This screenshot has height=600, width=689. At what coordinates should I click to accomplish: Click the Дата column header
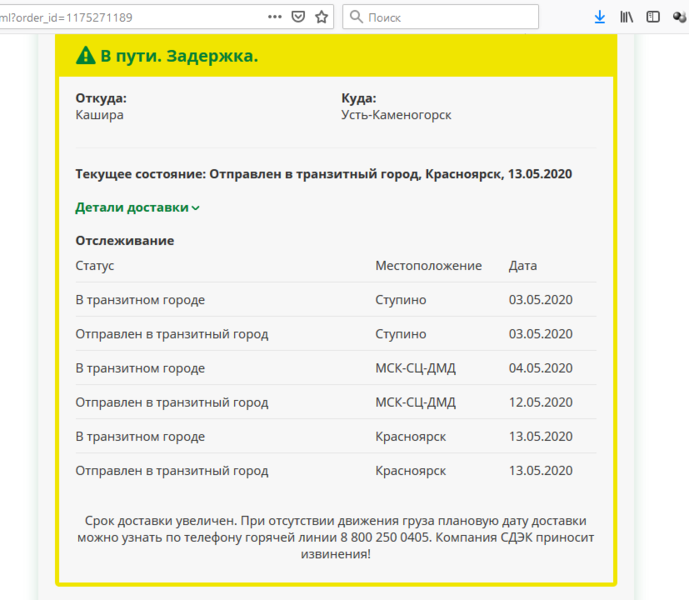523,265
